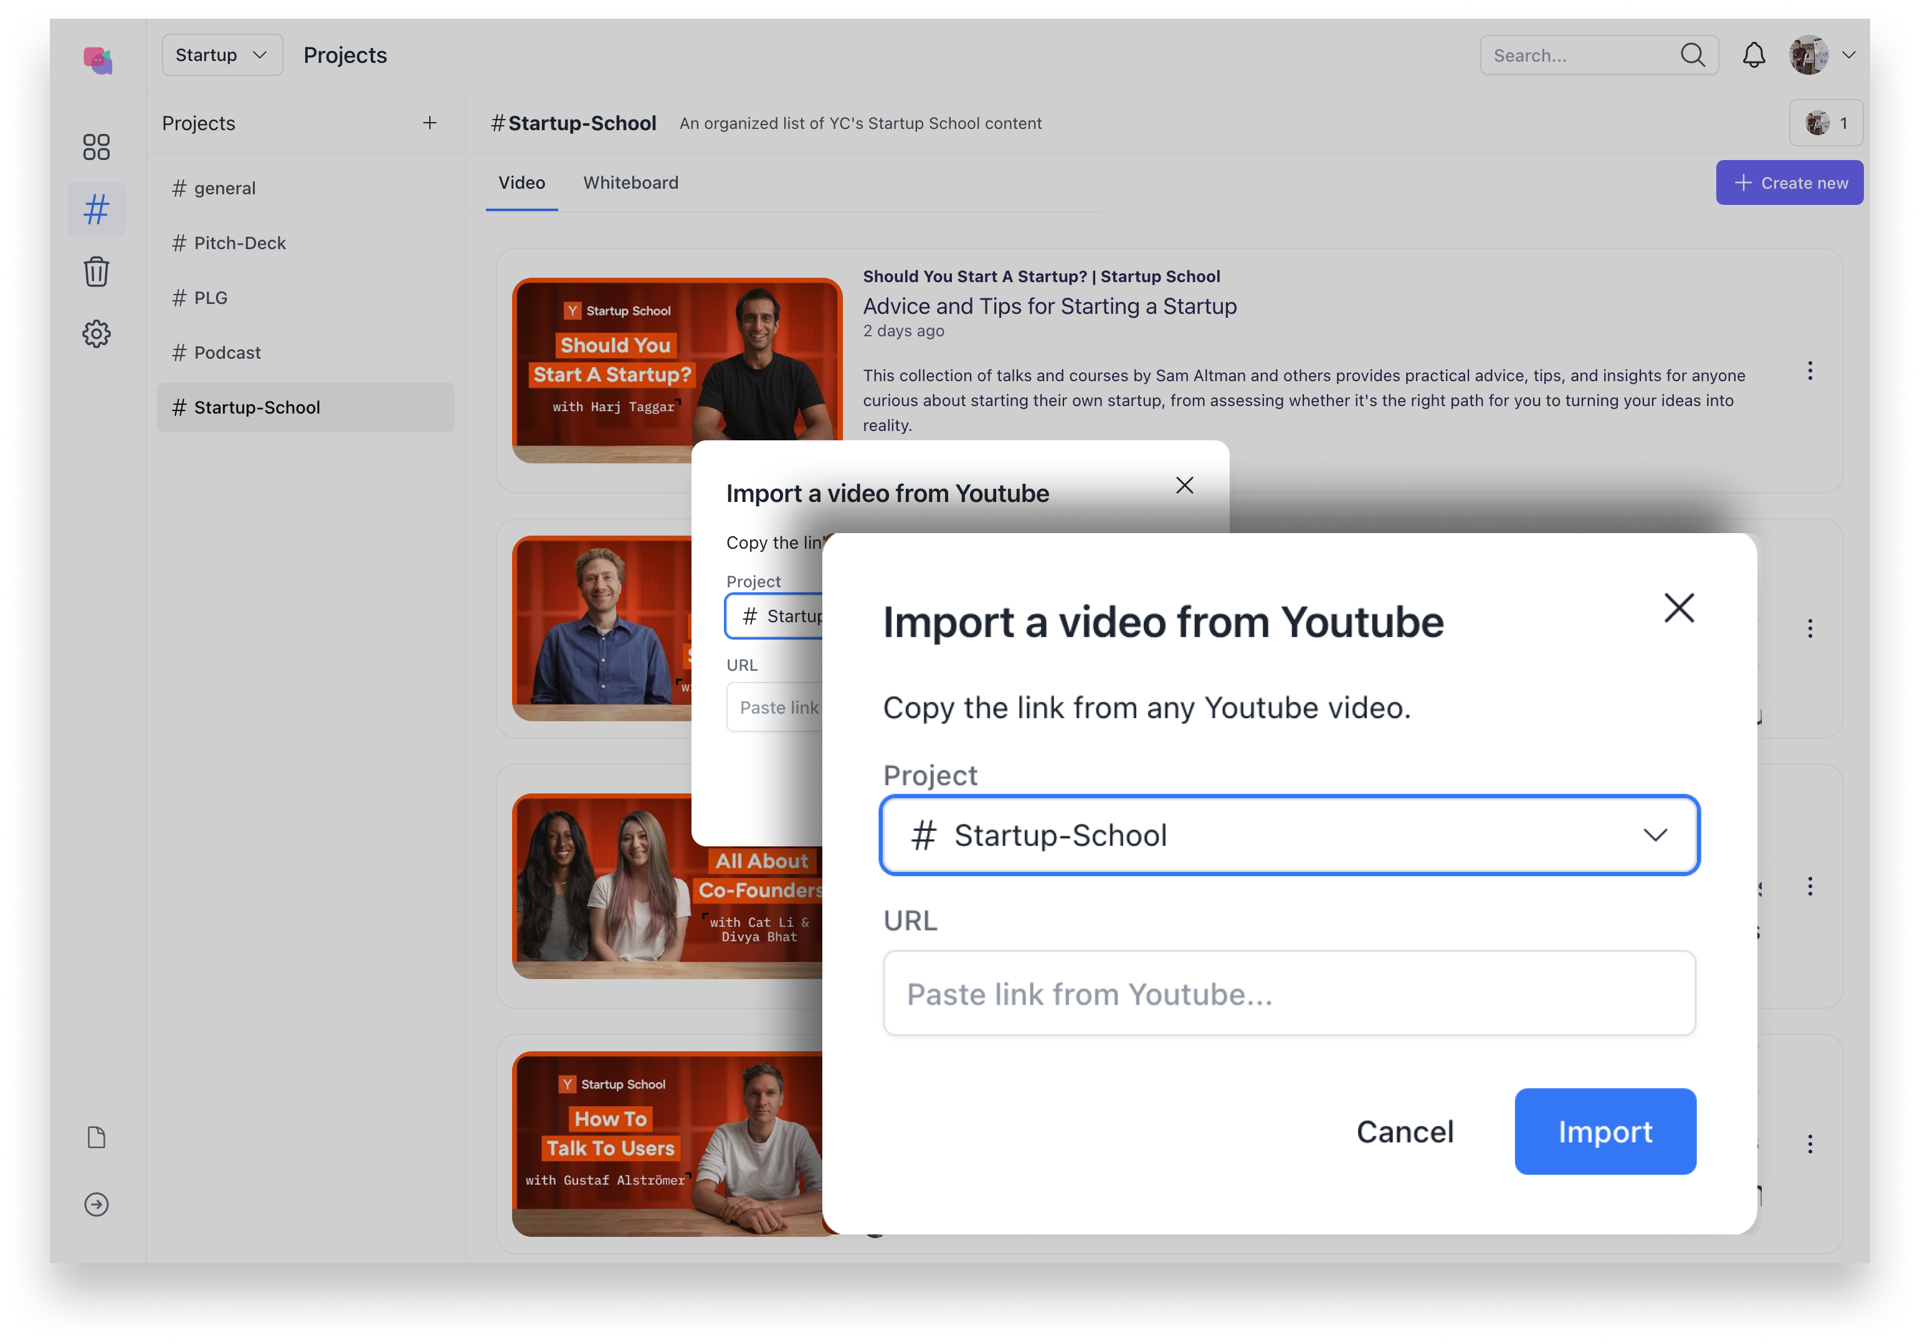Add a new project with plus icon
The height and width of the screenshot is (1344, 1920).
tap(430, 123)
